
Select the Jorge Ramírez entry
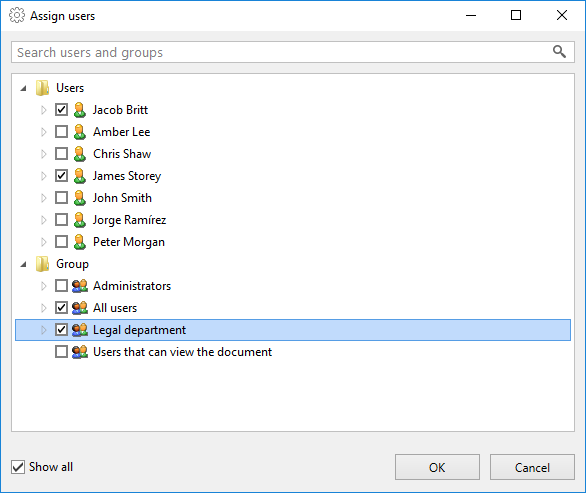pos(129,220)
